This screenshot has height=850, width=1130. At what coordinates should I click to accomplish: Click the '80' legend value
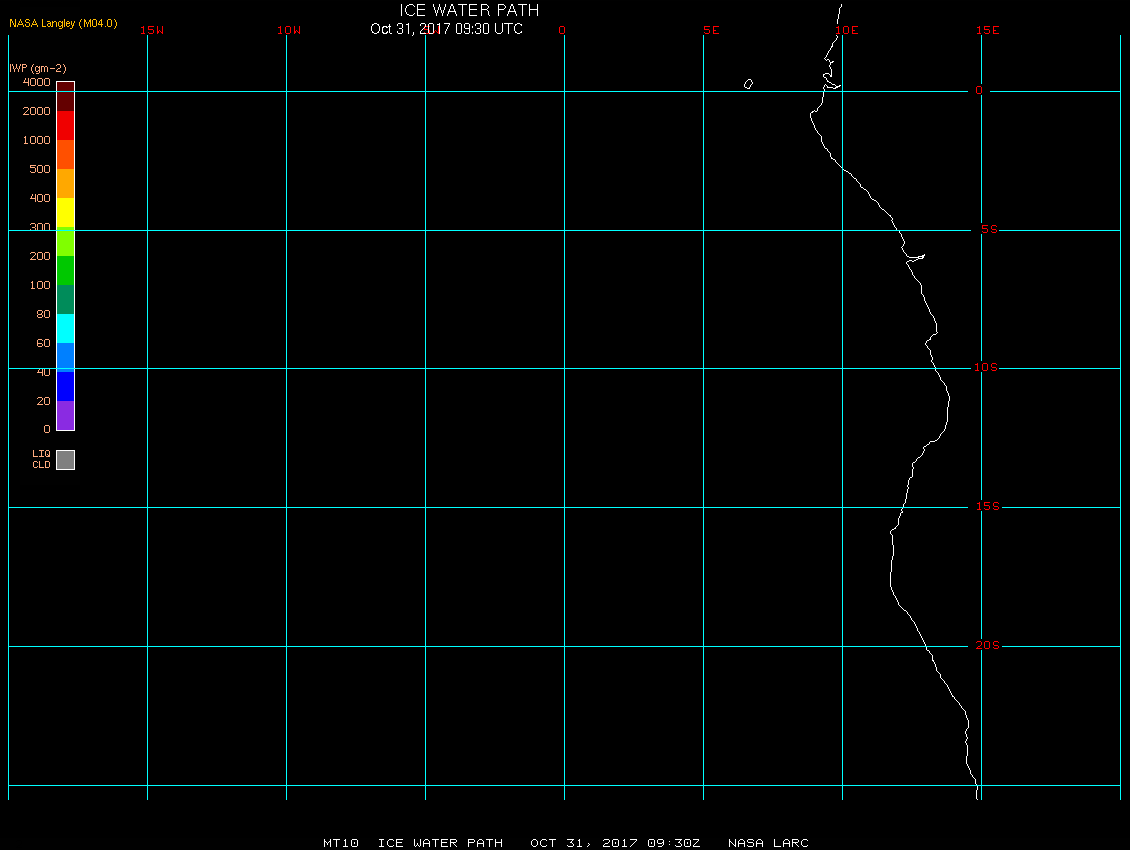coord(44,314)
